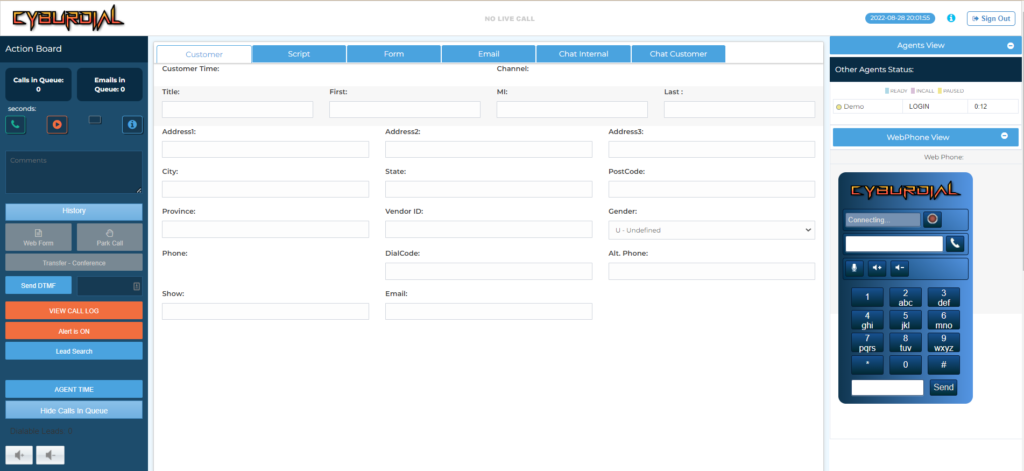This screenshot has height=471, width=1024.
Task: Click the blue info icon in Action Board
Action: (x=131, y=125)
